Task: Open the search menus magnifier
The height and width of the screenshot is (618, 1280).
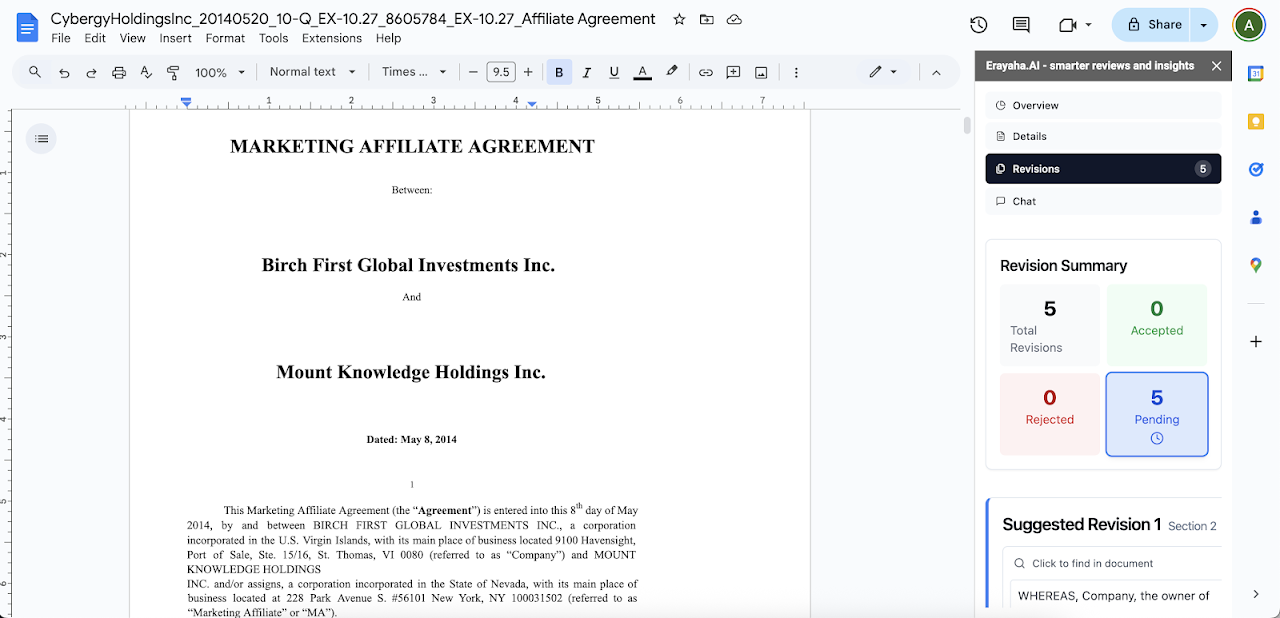Action: (35, 72)
